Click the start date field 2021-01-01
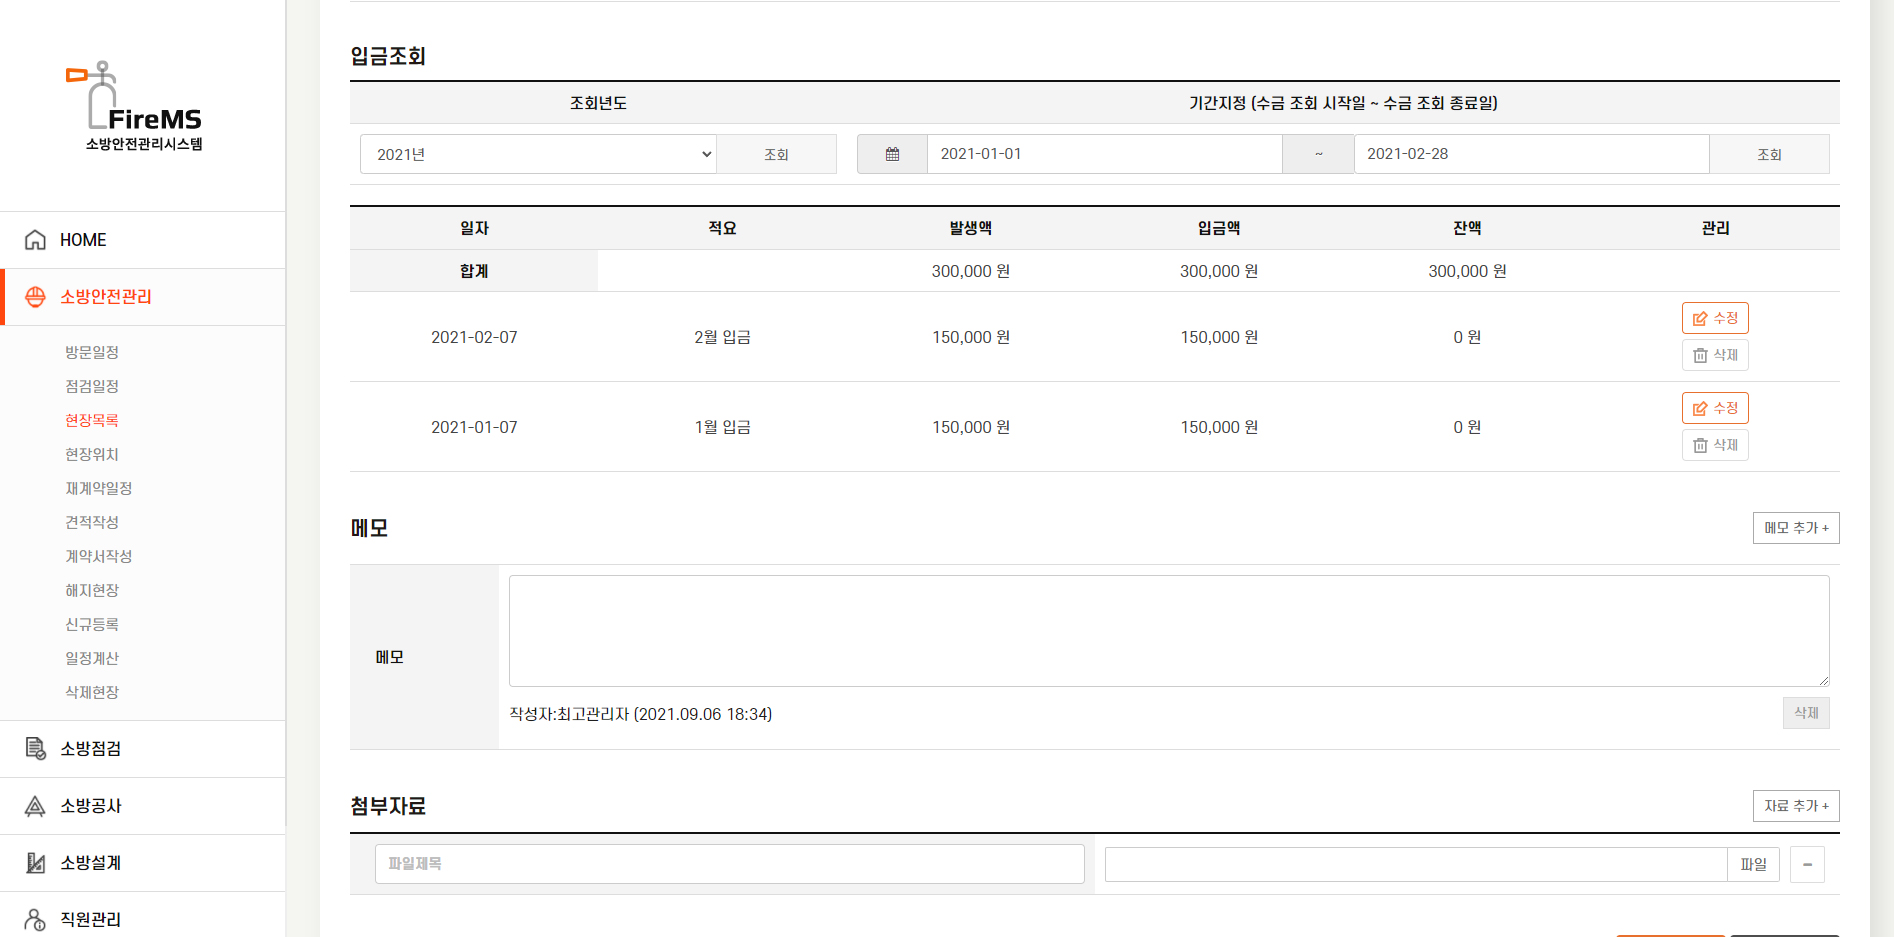 click(x=1103, y=154)
